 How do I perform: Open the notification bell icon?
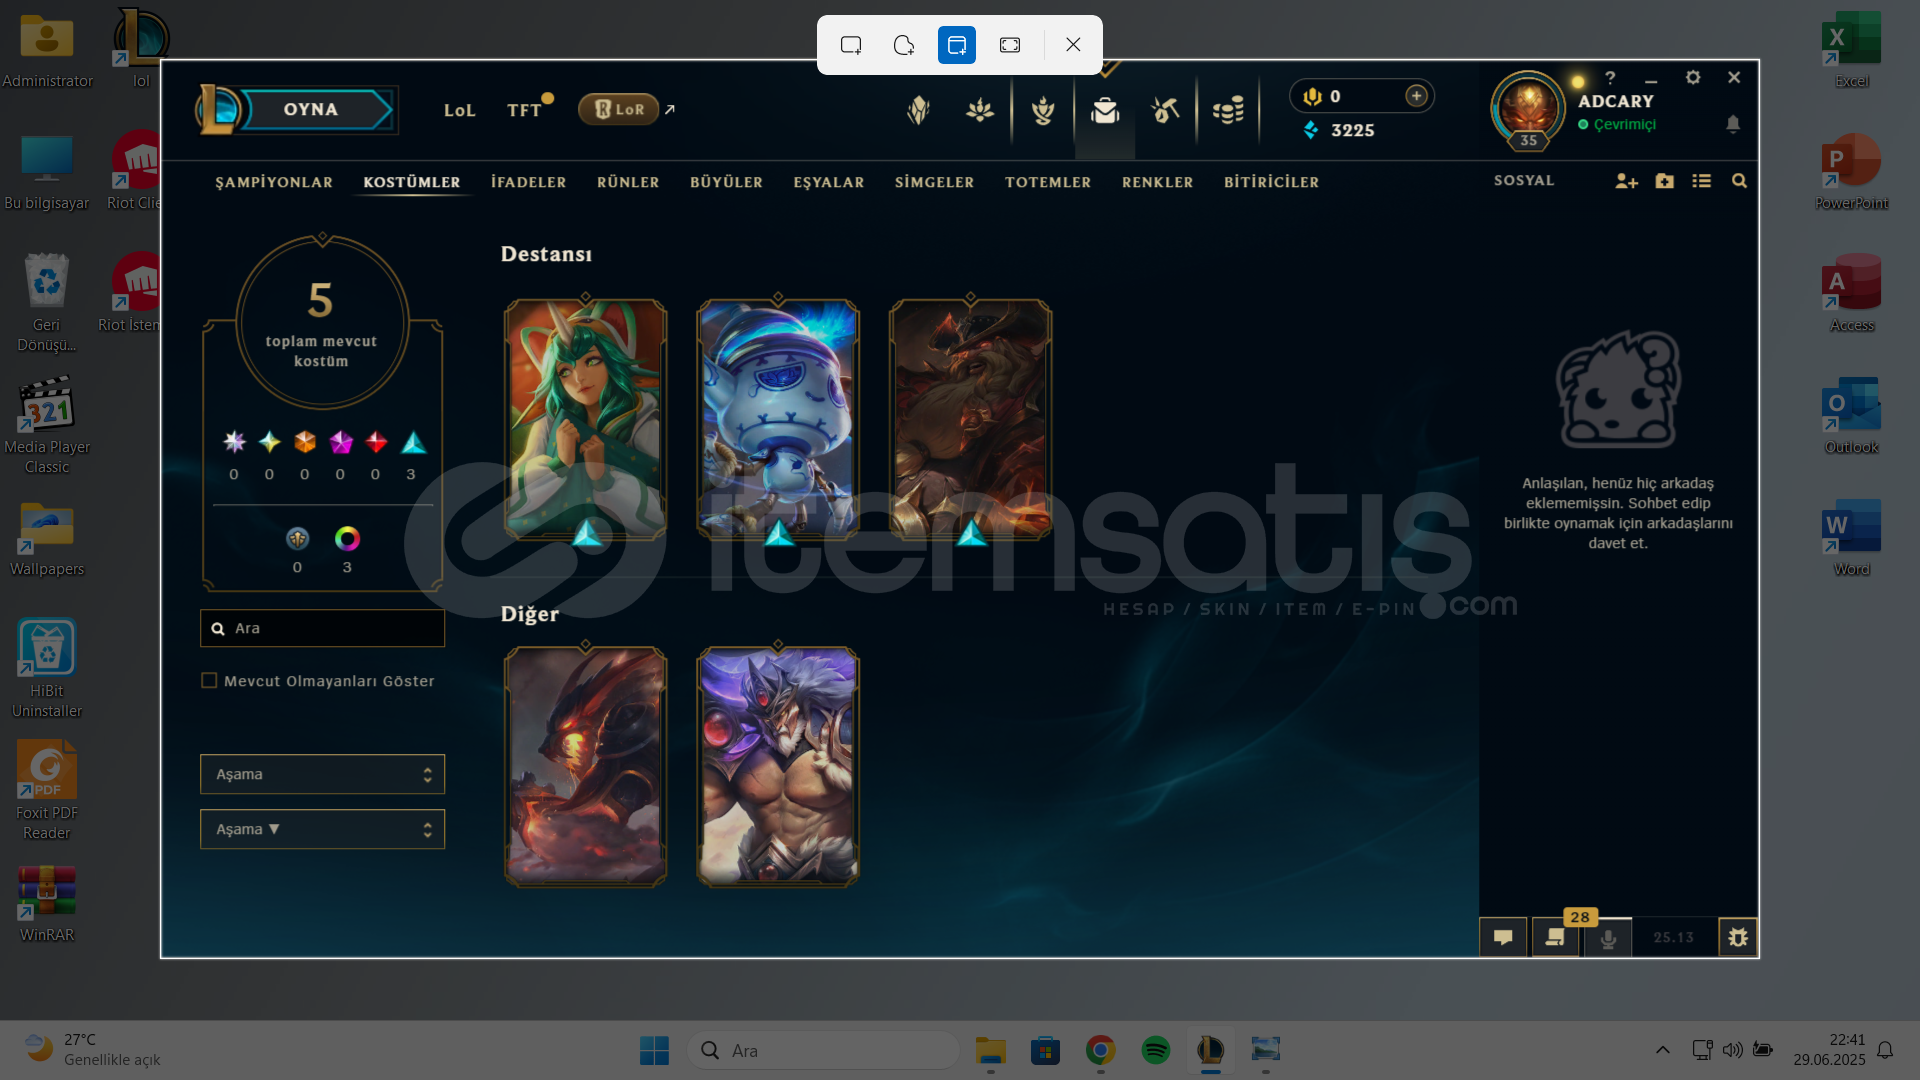tap(1733, 124)
